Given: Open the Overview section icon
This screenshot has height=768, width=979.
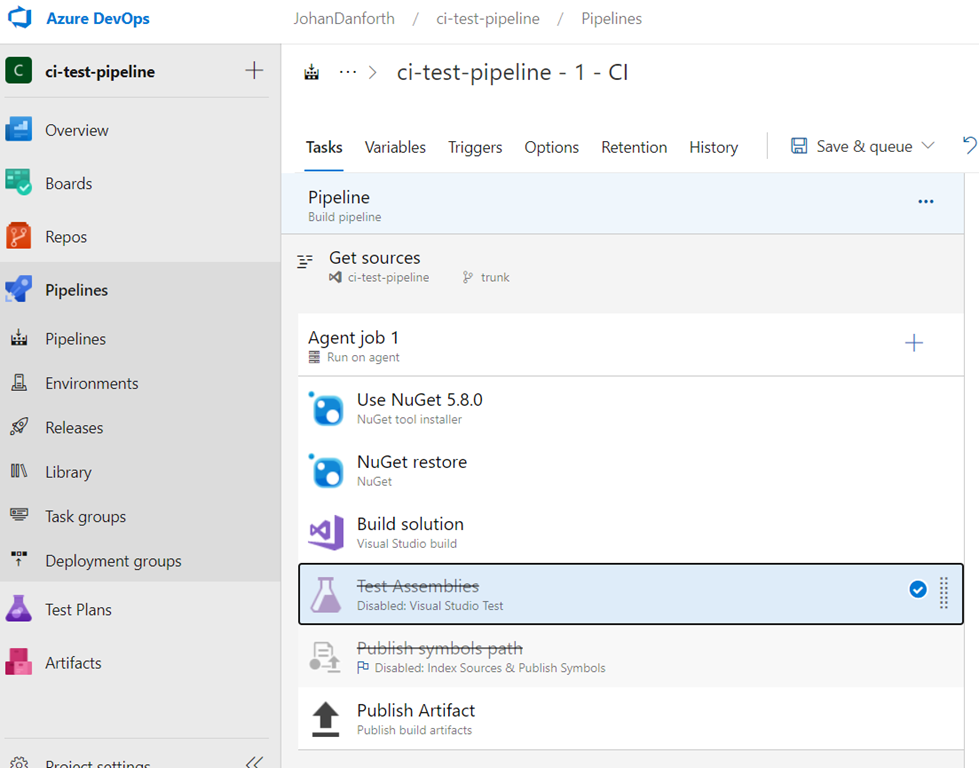Looking at the screenshot, I should (19, 129).
